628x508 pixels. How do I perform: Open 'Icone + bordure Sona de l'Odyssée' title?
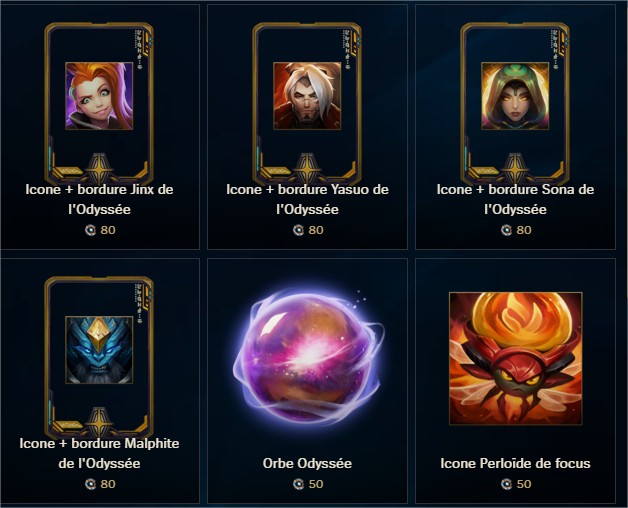coord(515,199)
